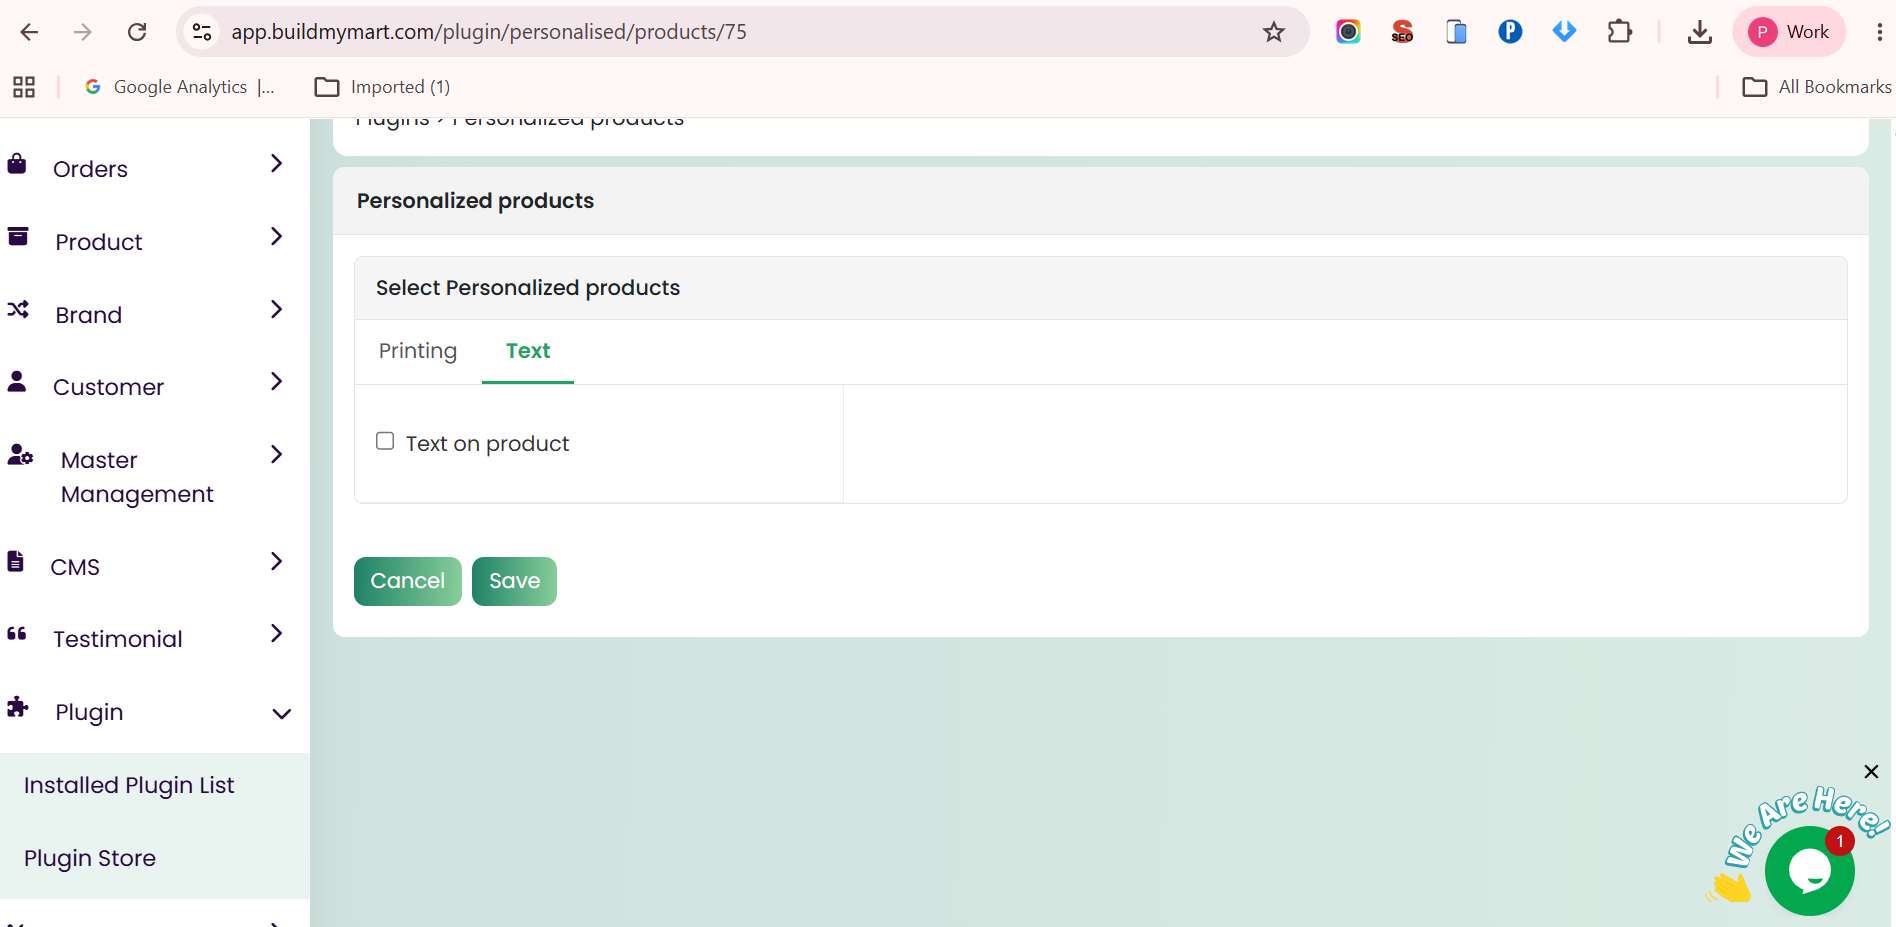The height and width of the screenshot is (927, 1896).
Task: Expand the CMS menu chevron
Action: tap(277, 562)
